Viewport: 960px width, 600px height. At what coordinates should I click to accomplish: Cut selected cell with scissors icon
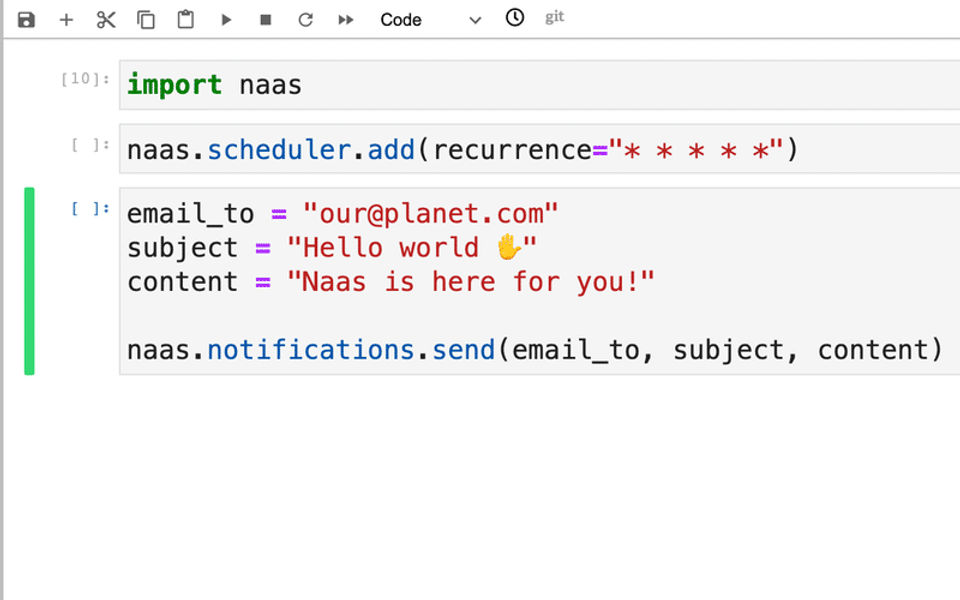point(106,20)
